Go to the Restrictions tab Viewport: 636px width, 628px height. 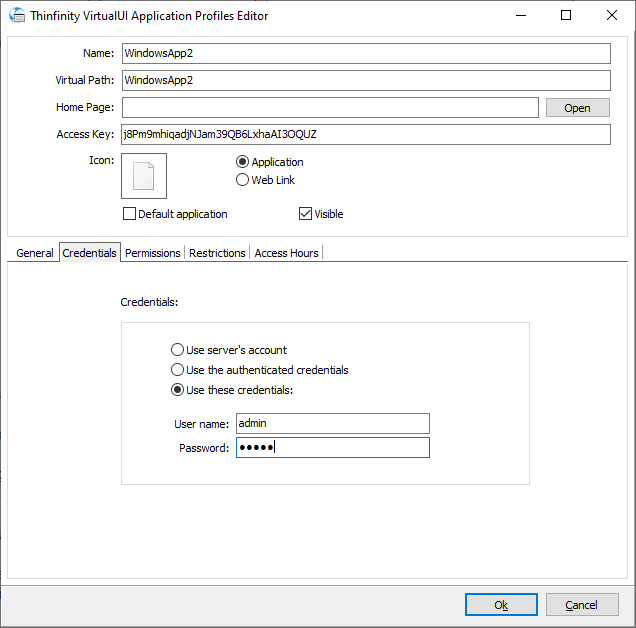[x=217, y=253]
